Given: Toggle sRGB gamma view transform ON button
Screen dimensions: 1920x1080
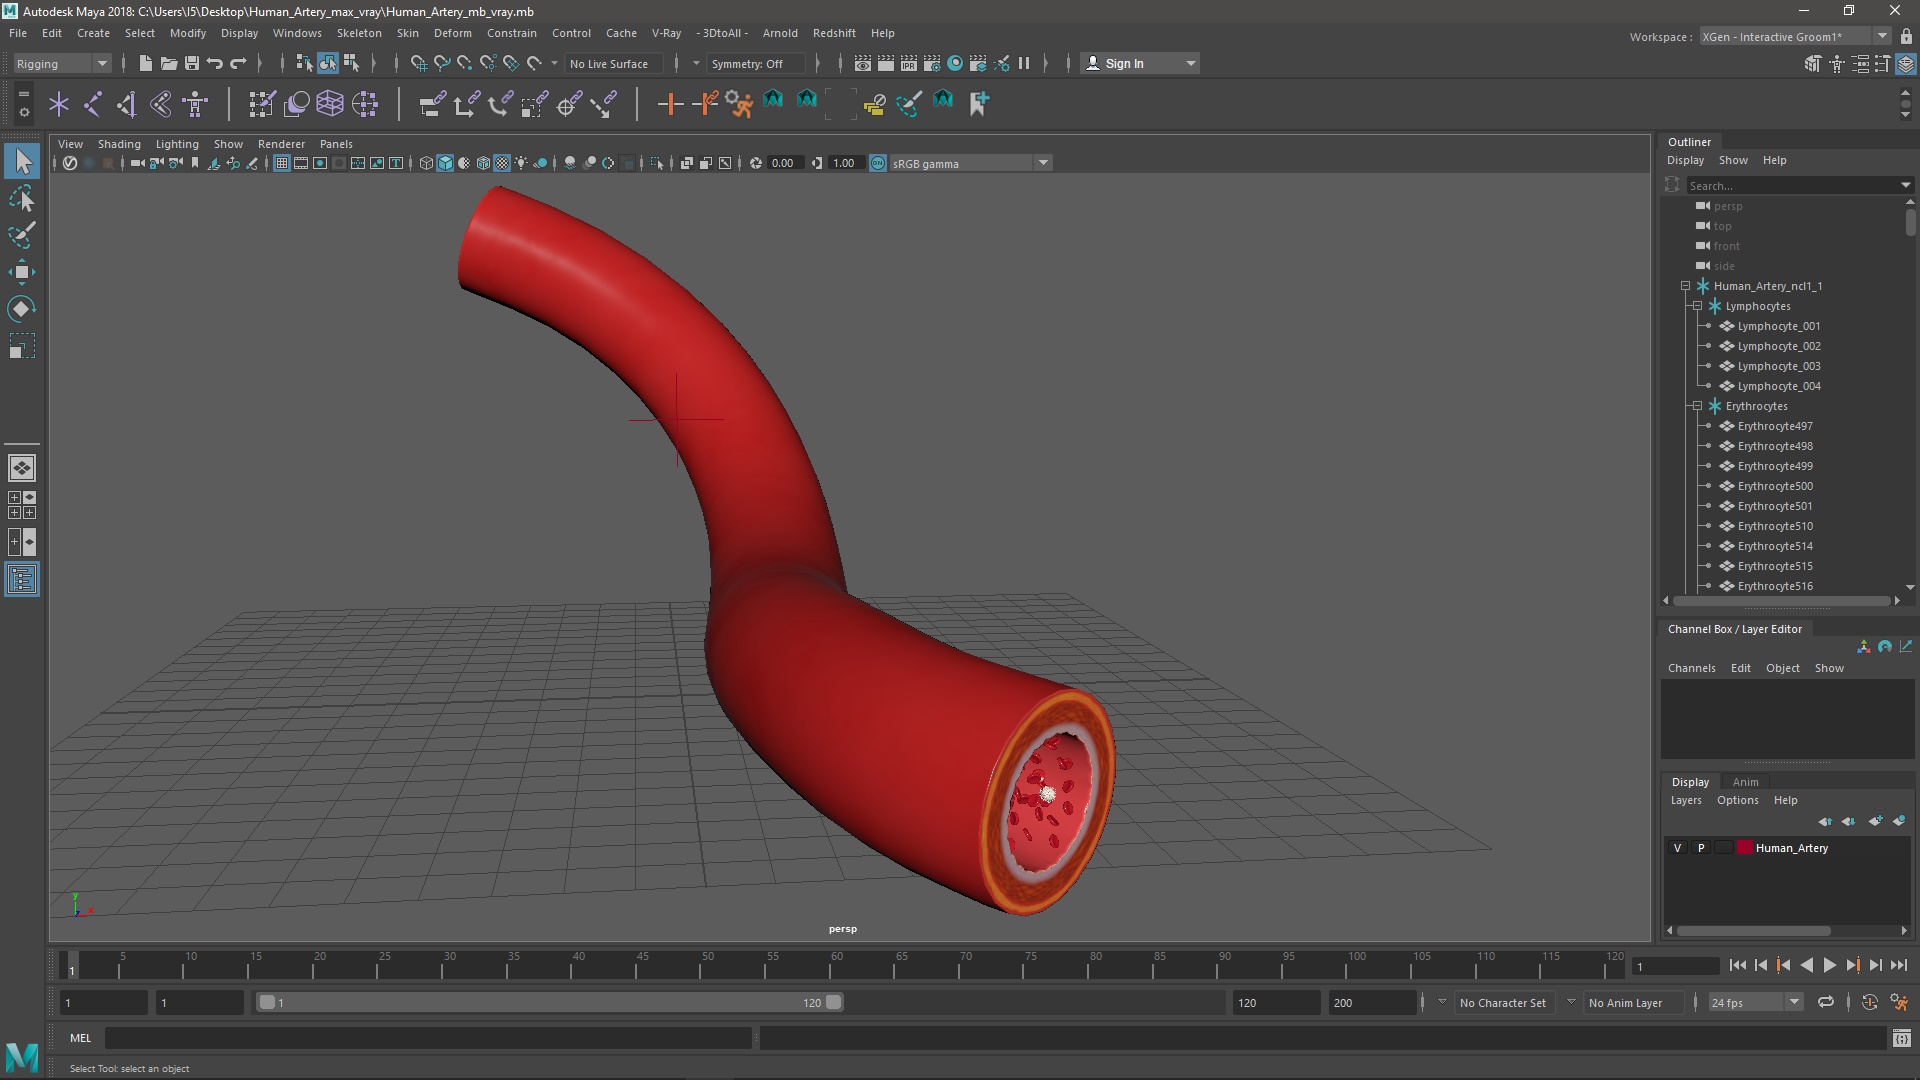Looking at the screenshot, I should [877, 163].
